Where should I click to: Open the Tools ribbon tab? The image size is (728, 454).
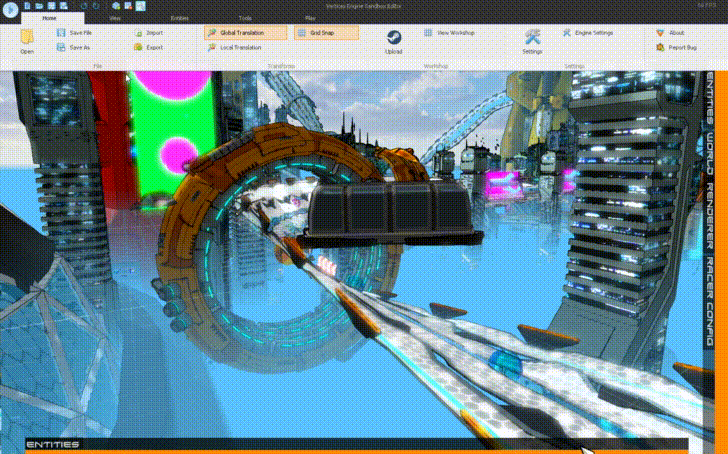[x=245, y=18]
